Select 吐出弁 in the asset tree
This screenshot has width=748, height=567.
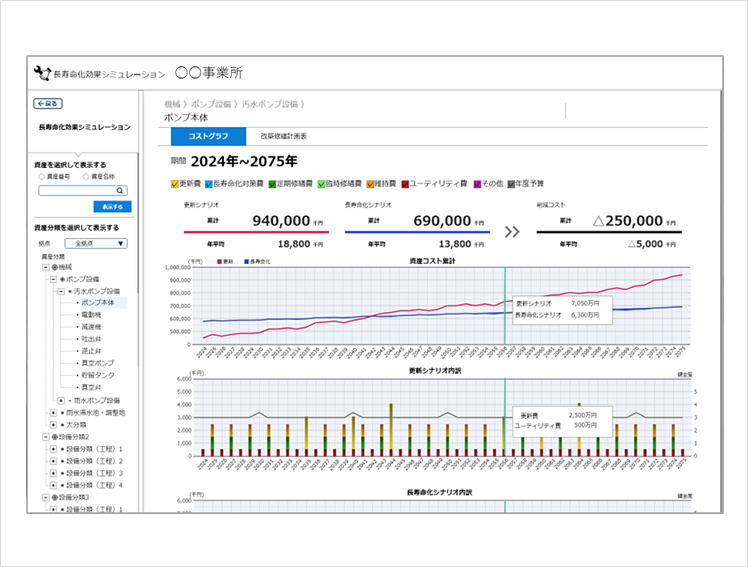pos(91,339)
